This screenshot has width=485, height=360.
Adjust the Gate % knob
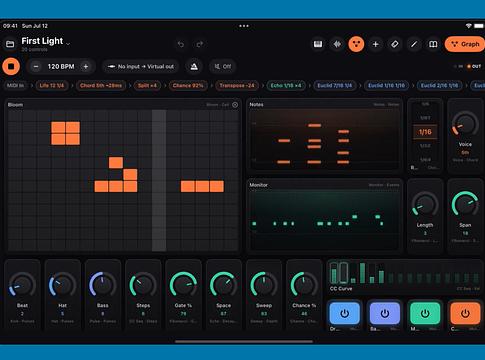[x=183, y=284]
